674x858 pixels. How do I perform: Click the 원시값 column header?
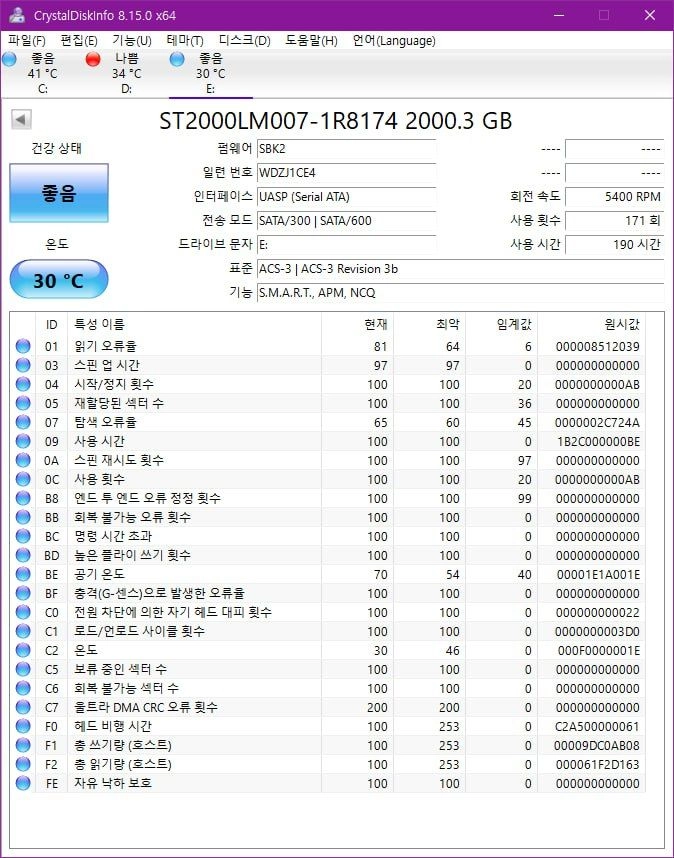pyautogui.click(x=591, y=324)
